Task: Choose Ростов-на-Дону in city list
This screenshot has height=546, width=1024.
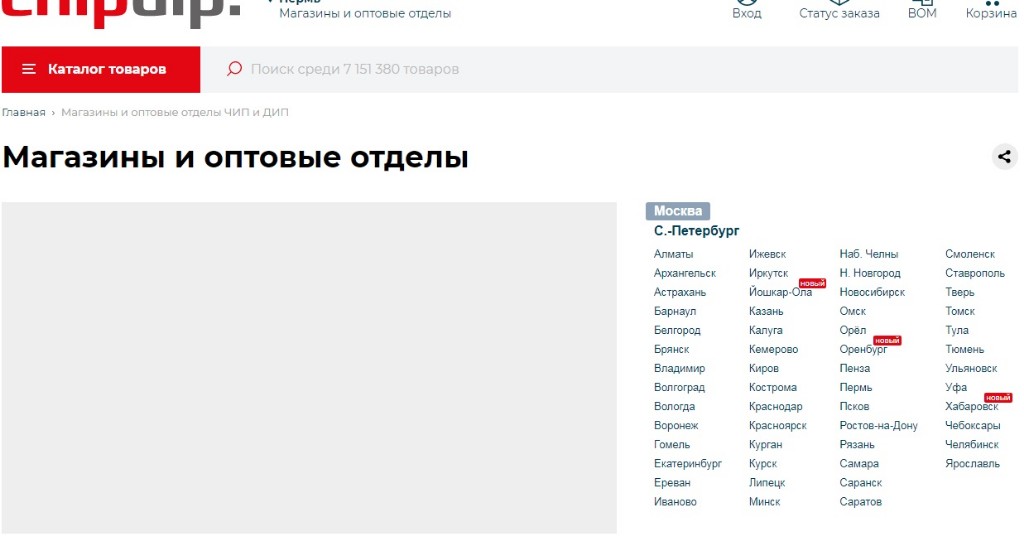Action: coord(878,425)
